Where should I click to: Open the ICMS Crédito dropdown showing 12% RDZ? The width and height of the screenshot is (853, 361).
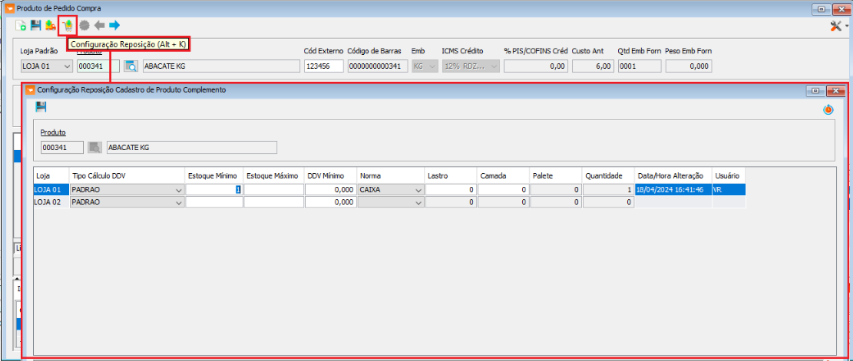tap(471, 66)
